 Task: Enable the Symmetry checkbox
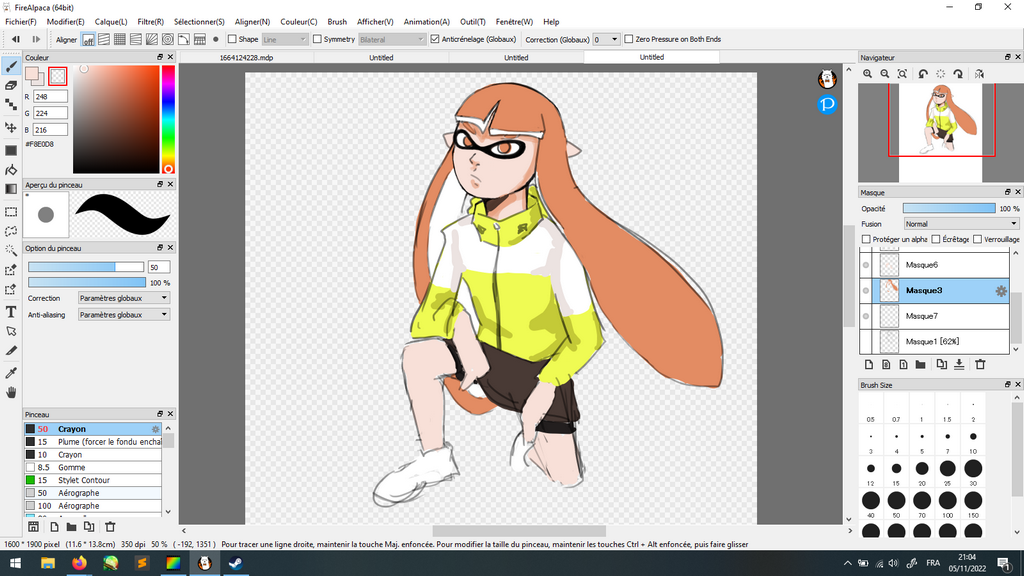click(x=317, y=39)
